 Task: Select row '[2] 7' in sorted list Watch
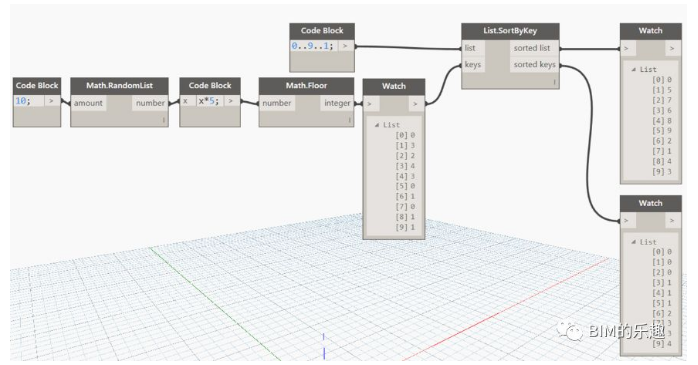click(662, 100)
